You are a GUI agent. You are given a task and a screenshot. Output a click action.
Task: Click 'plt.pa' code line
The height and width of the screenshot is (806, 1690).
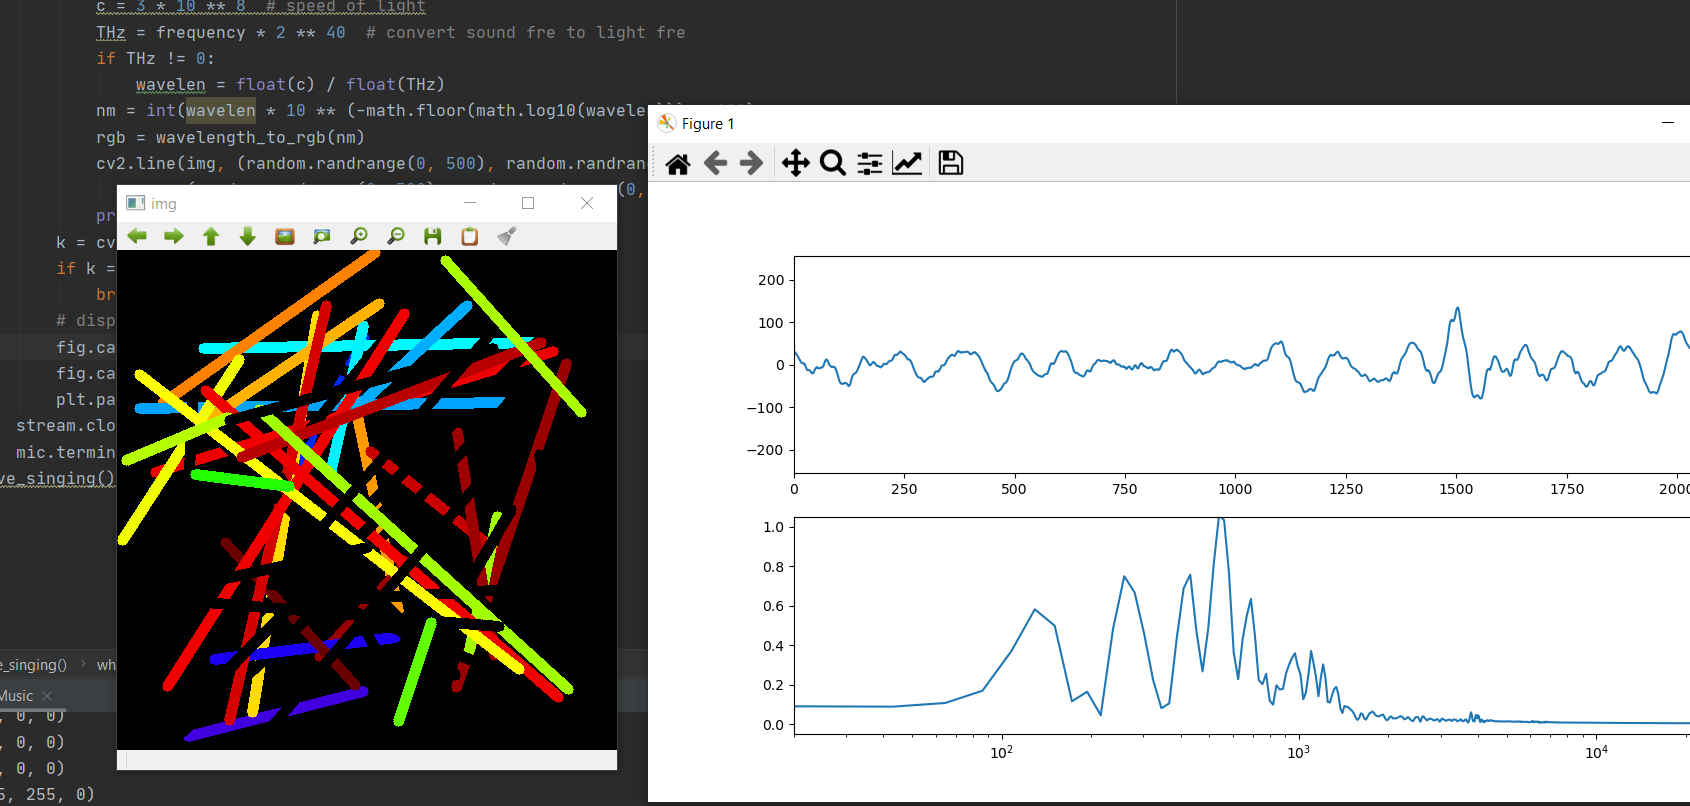point(86,400)
